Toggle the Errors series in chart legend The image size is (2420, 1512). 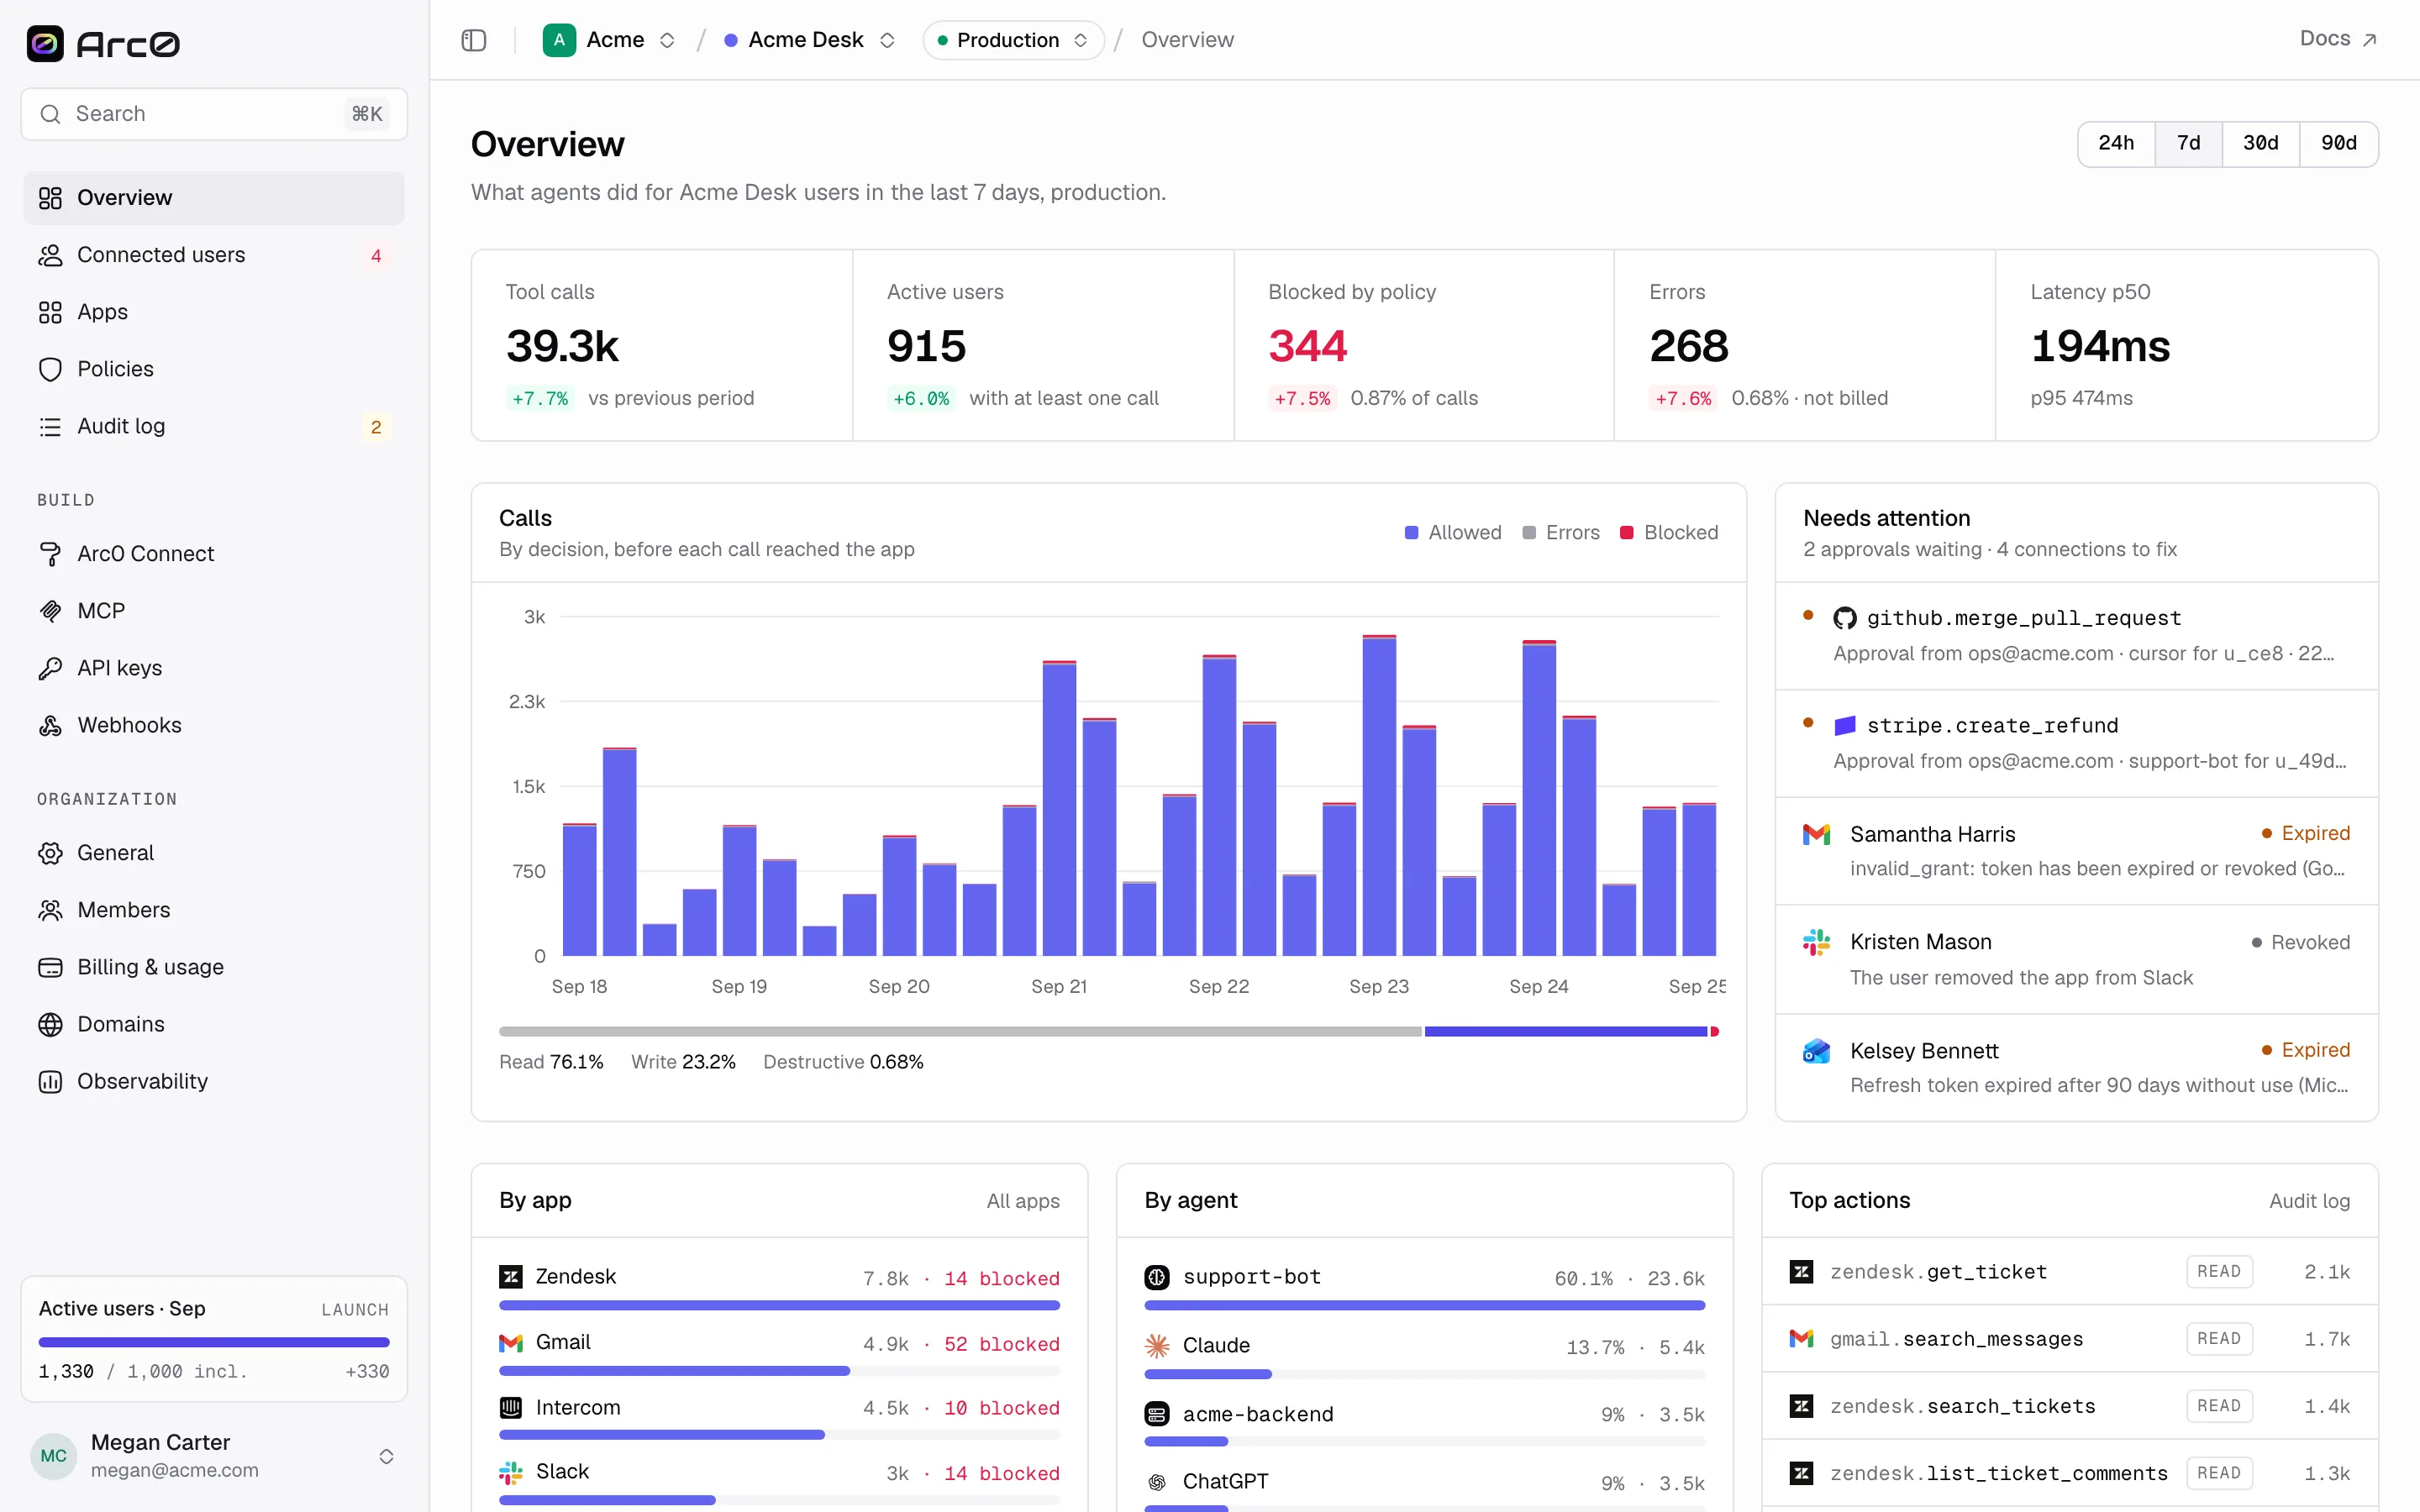coord(1560,533)
